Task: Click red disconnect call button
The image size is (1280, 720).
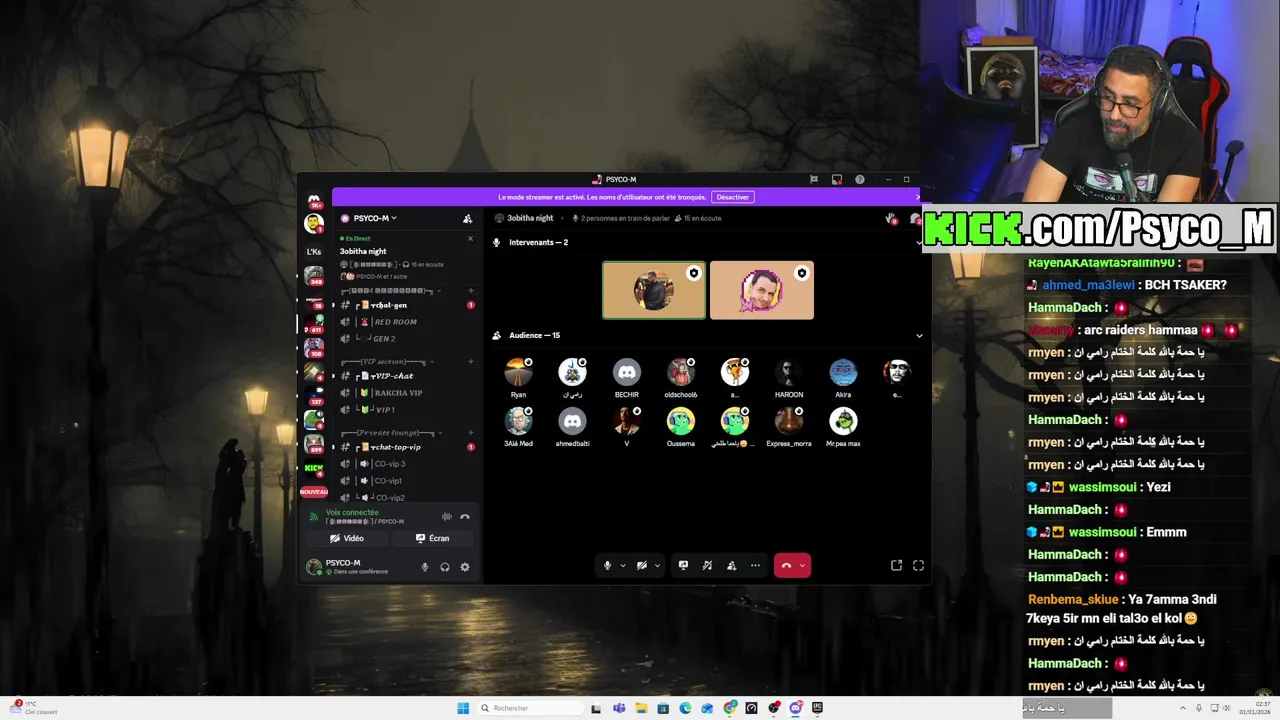Action: pyautogui.click(x=786, y=565)
